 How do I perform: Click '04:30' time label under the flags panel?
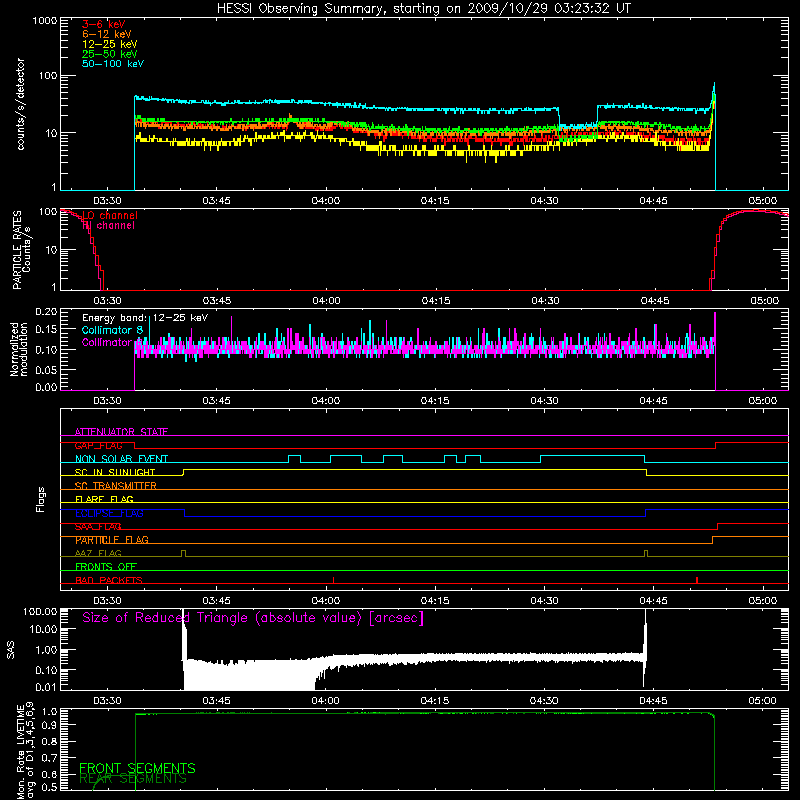click(544, 601)
